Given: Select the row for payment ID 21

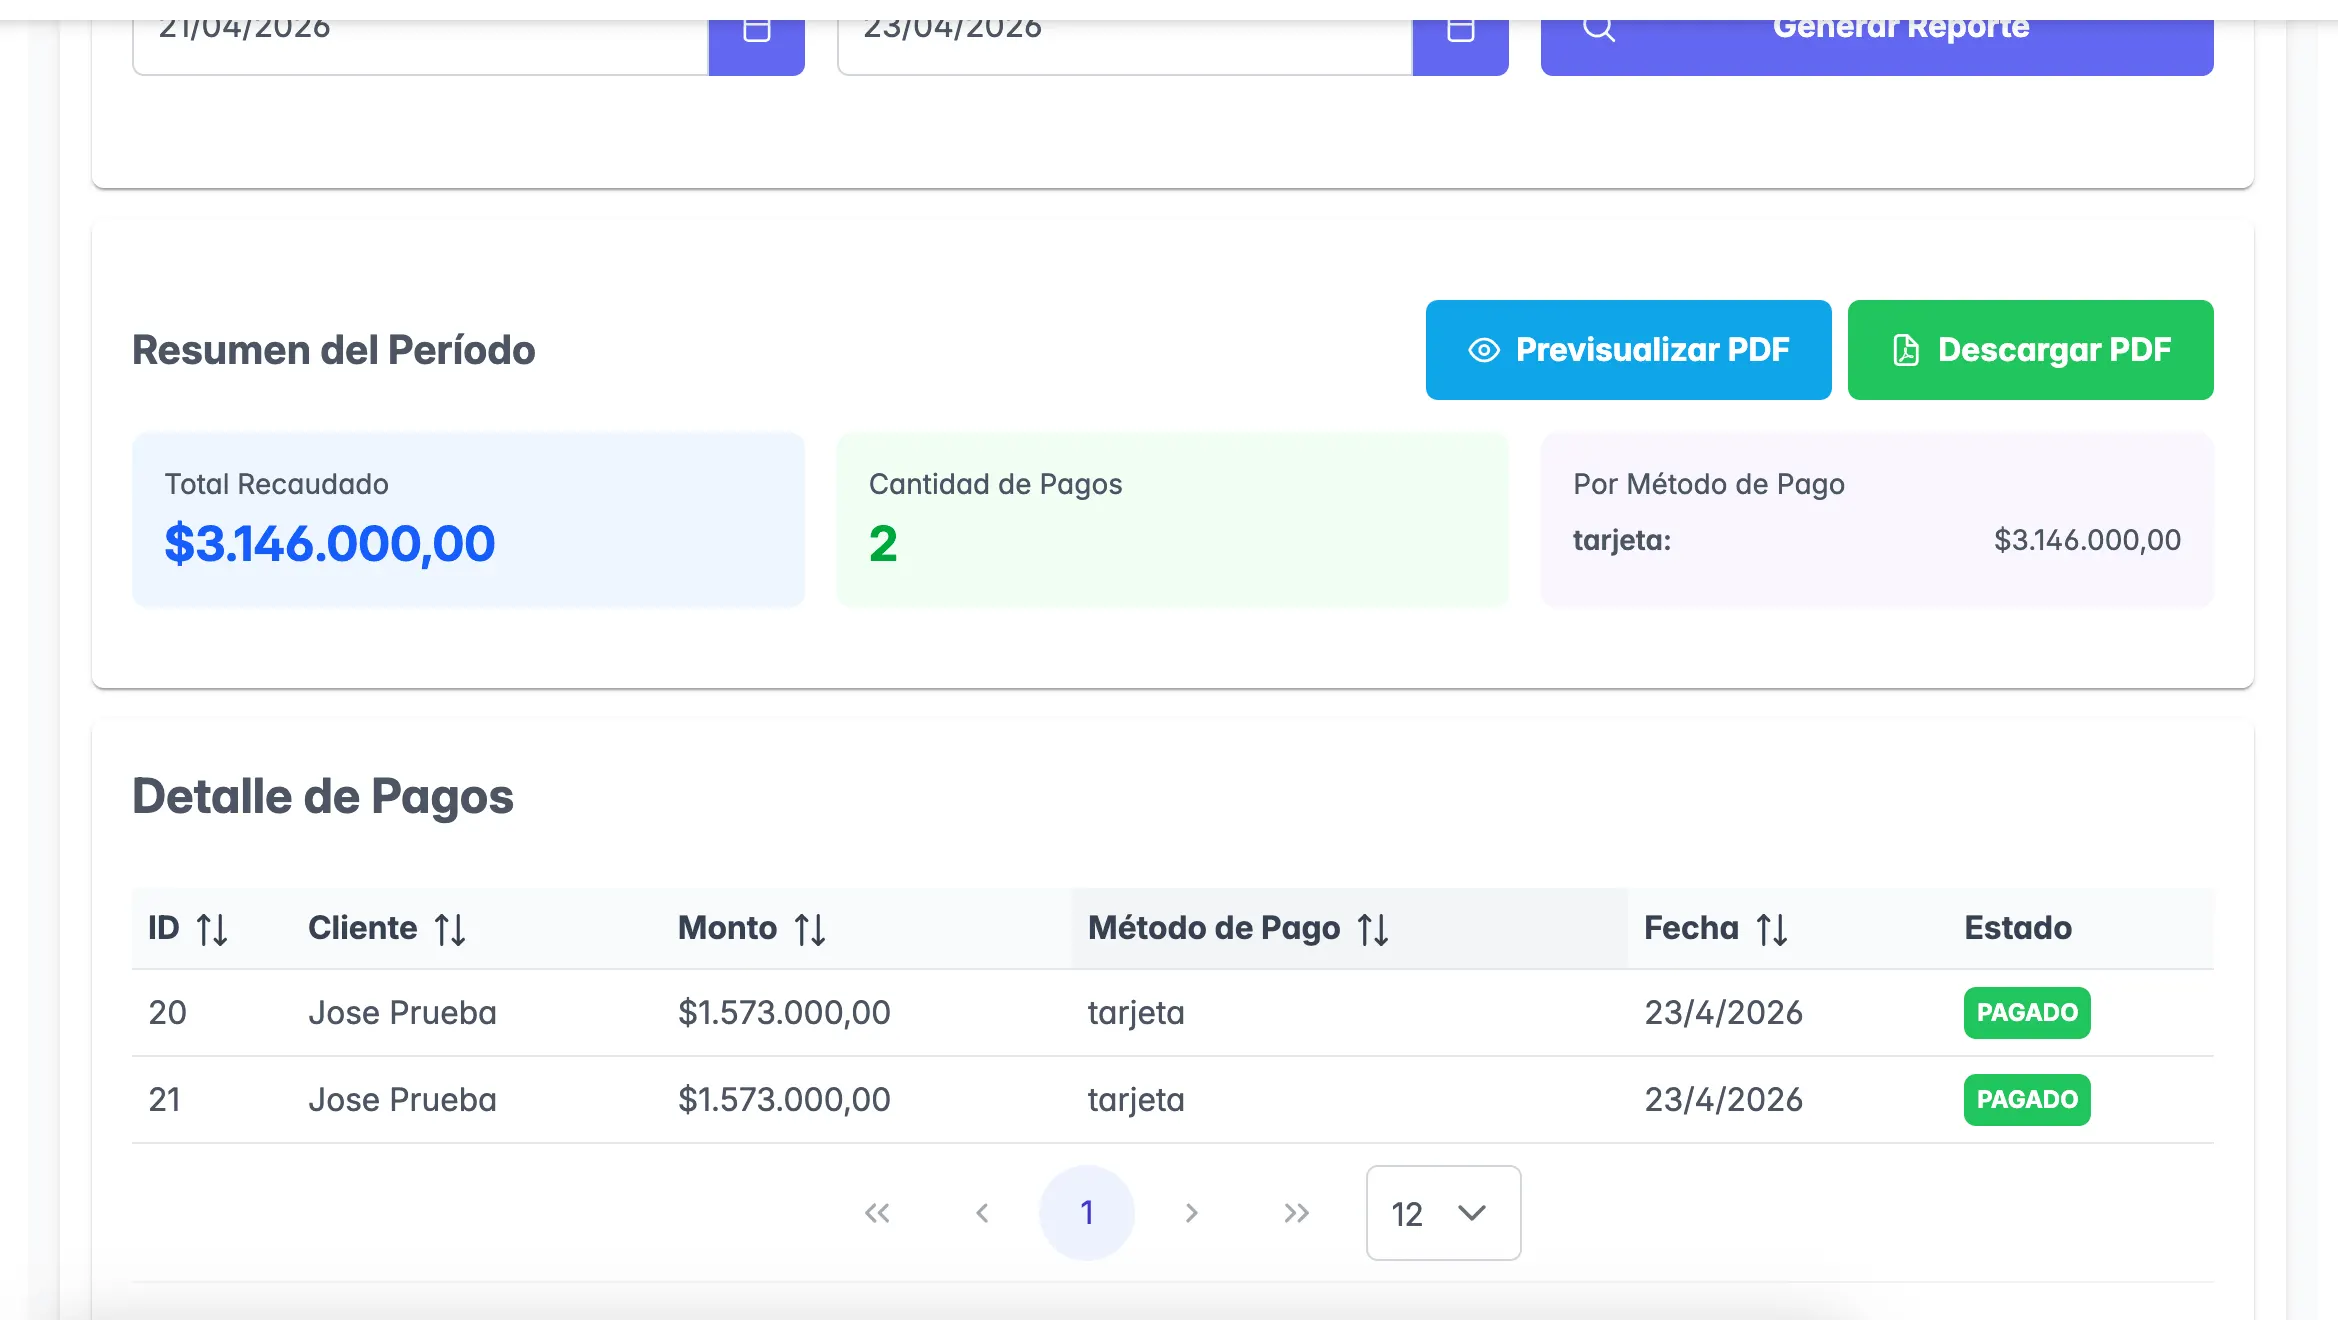Looking at the screenshot, I should [165, 1099].
